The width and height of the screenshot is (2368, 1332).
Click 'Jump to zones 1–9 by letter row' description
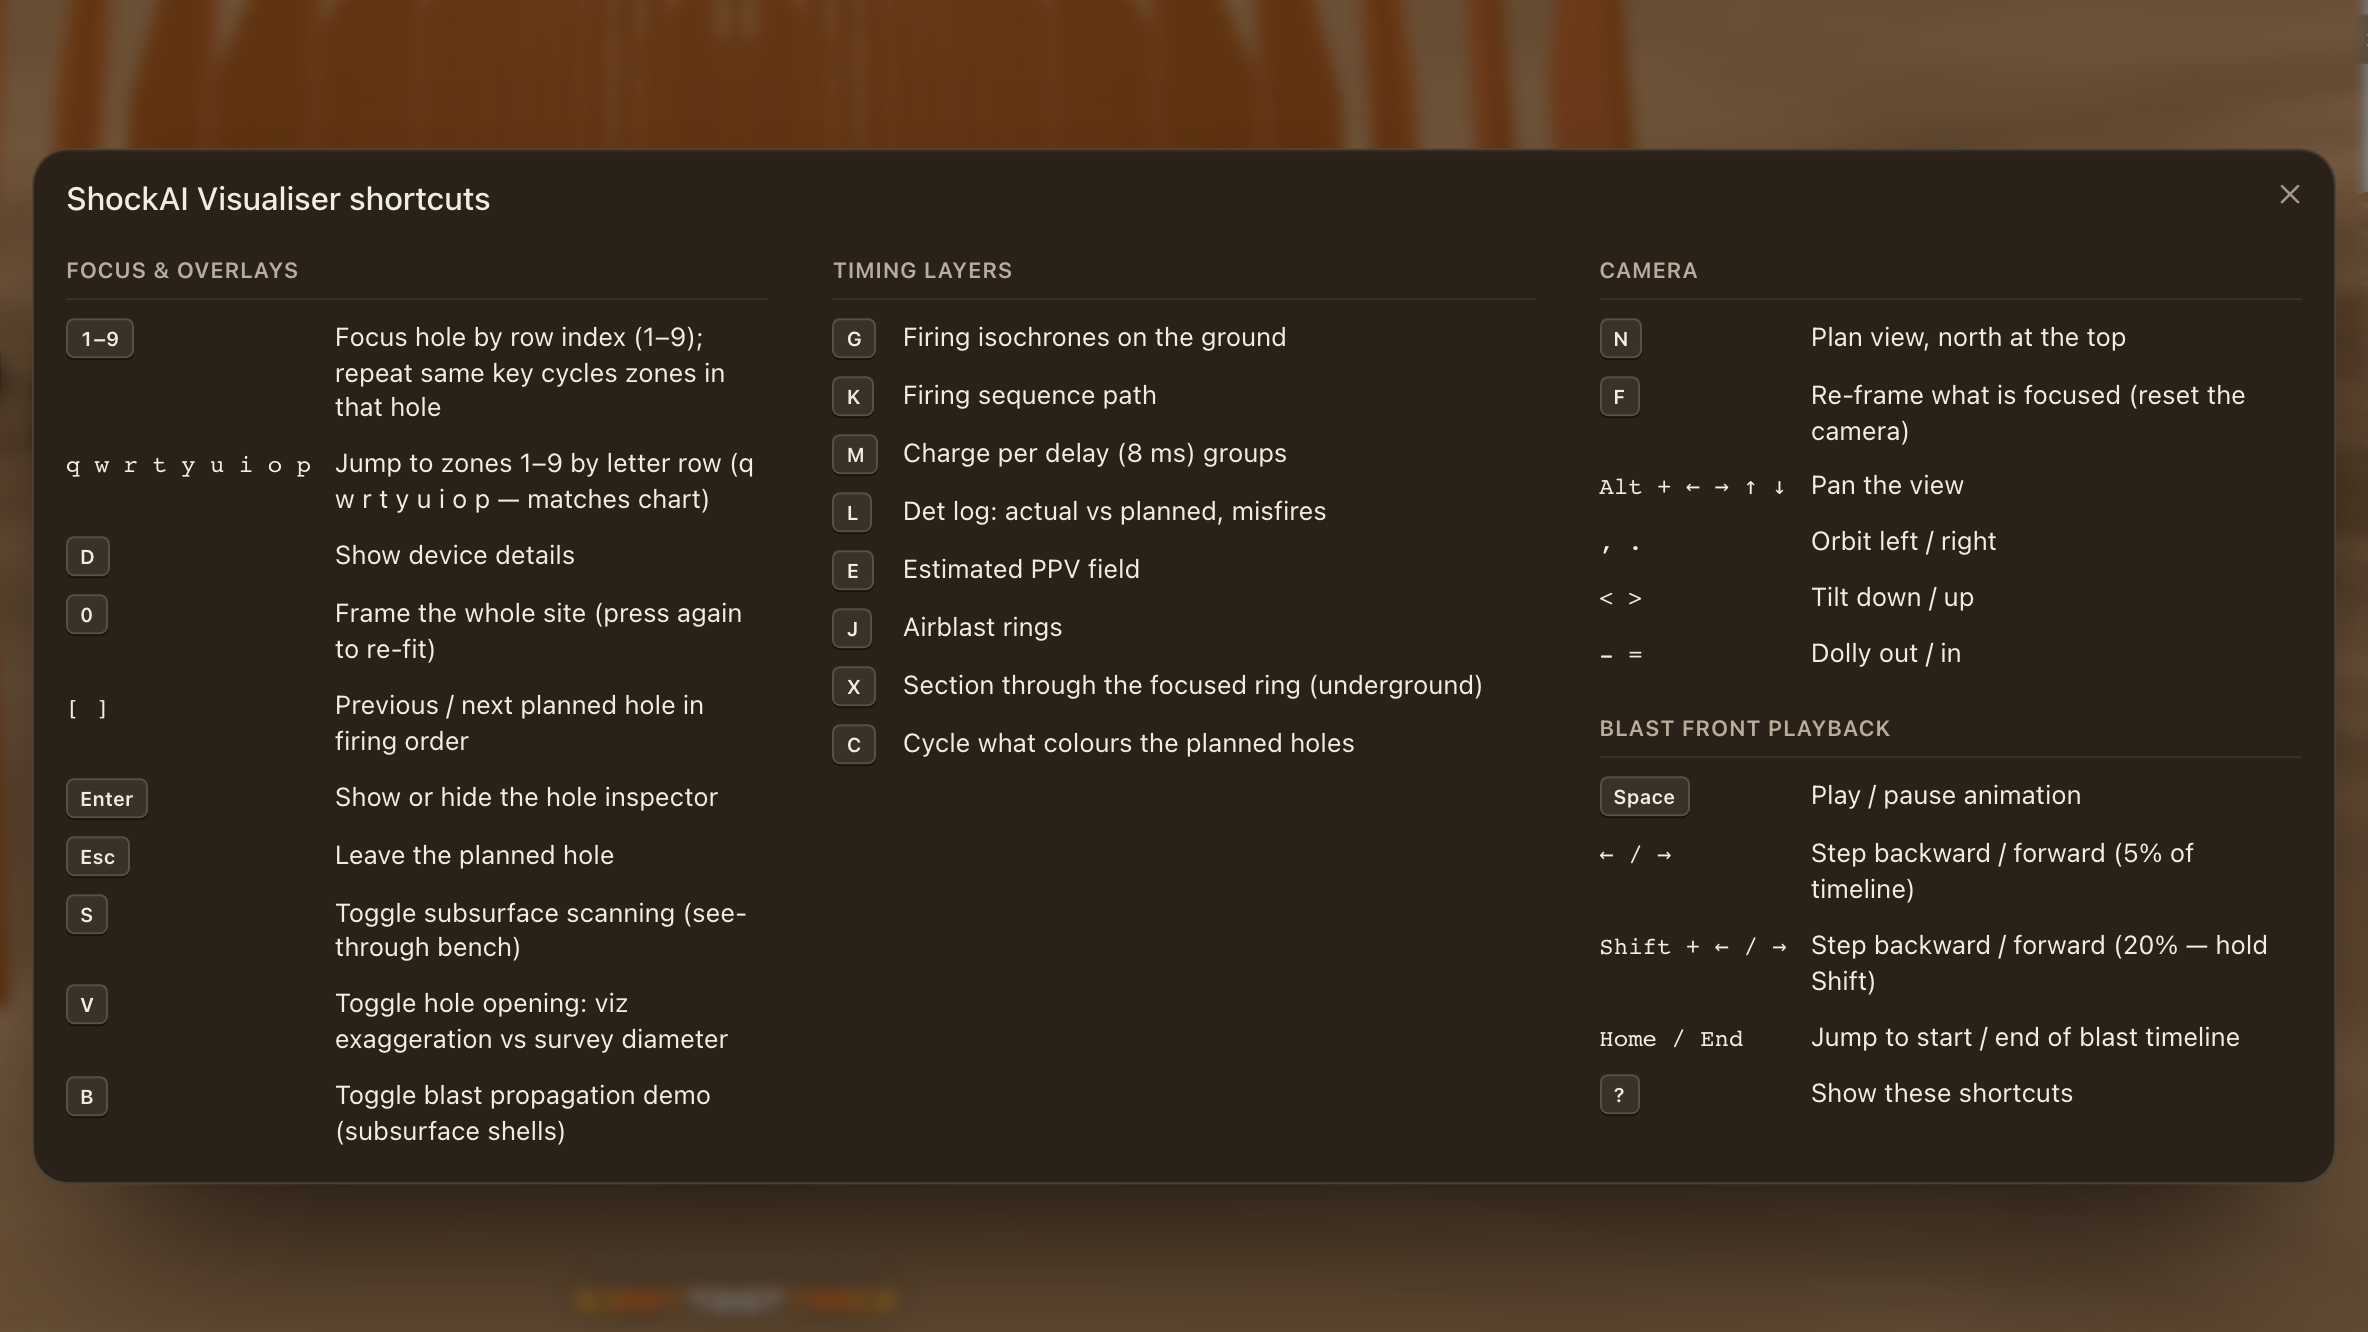[x=544, y=481]
